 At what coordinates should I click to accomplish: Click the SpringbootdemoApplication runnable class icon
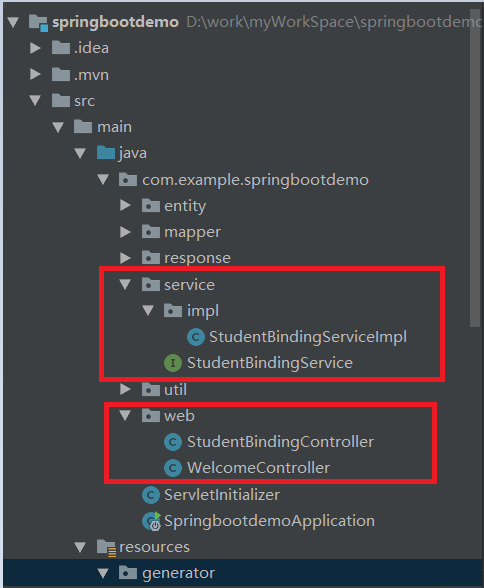coord(151,521)
